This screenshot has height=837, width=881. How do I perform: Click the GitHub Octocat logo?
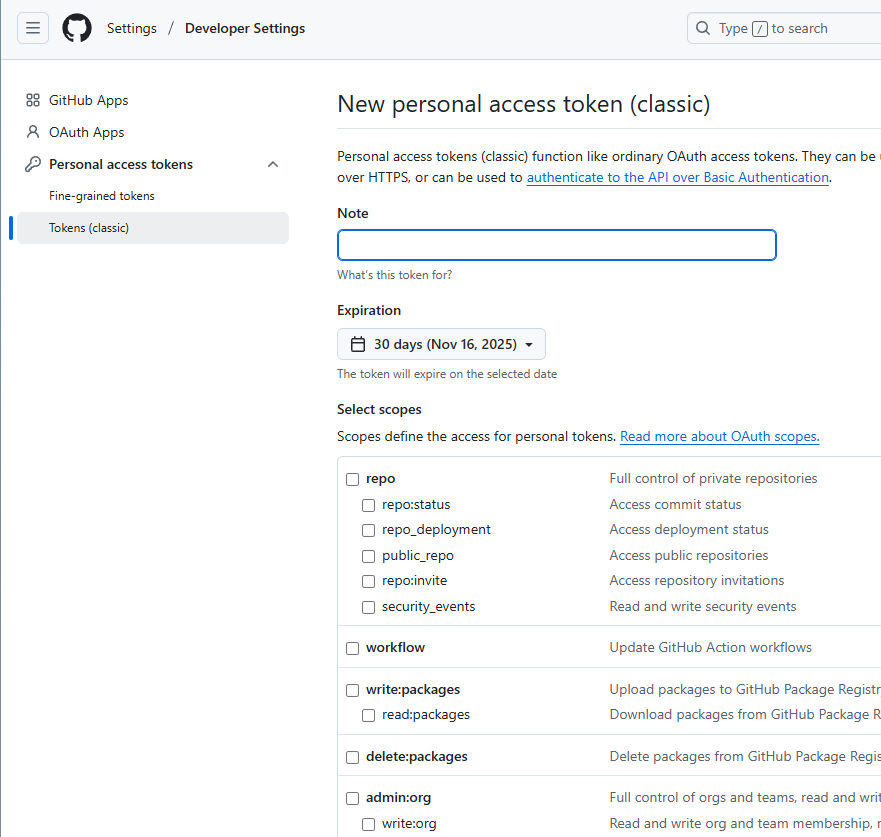[x=77, y=28]
